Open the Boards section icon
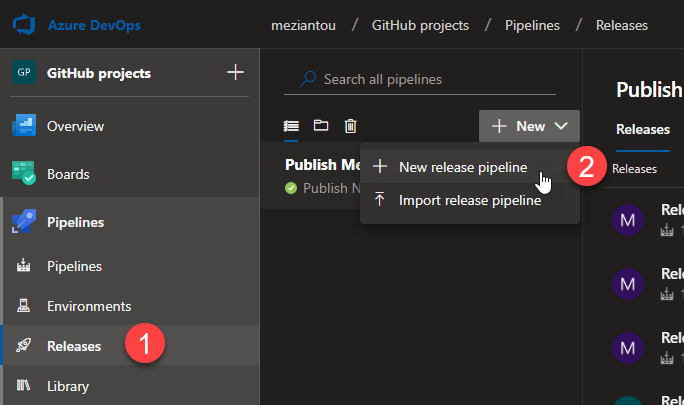 click(24, 174)
